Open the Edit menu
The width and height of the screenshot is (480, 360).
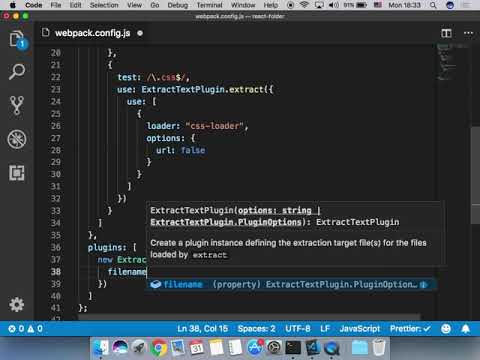point(75,5)
